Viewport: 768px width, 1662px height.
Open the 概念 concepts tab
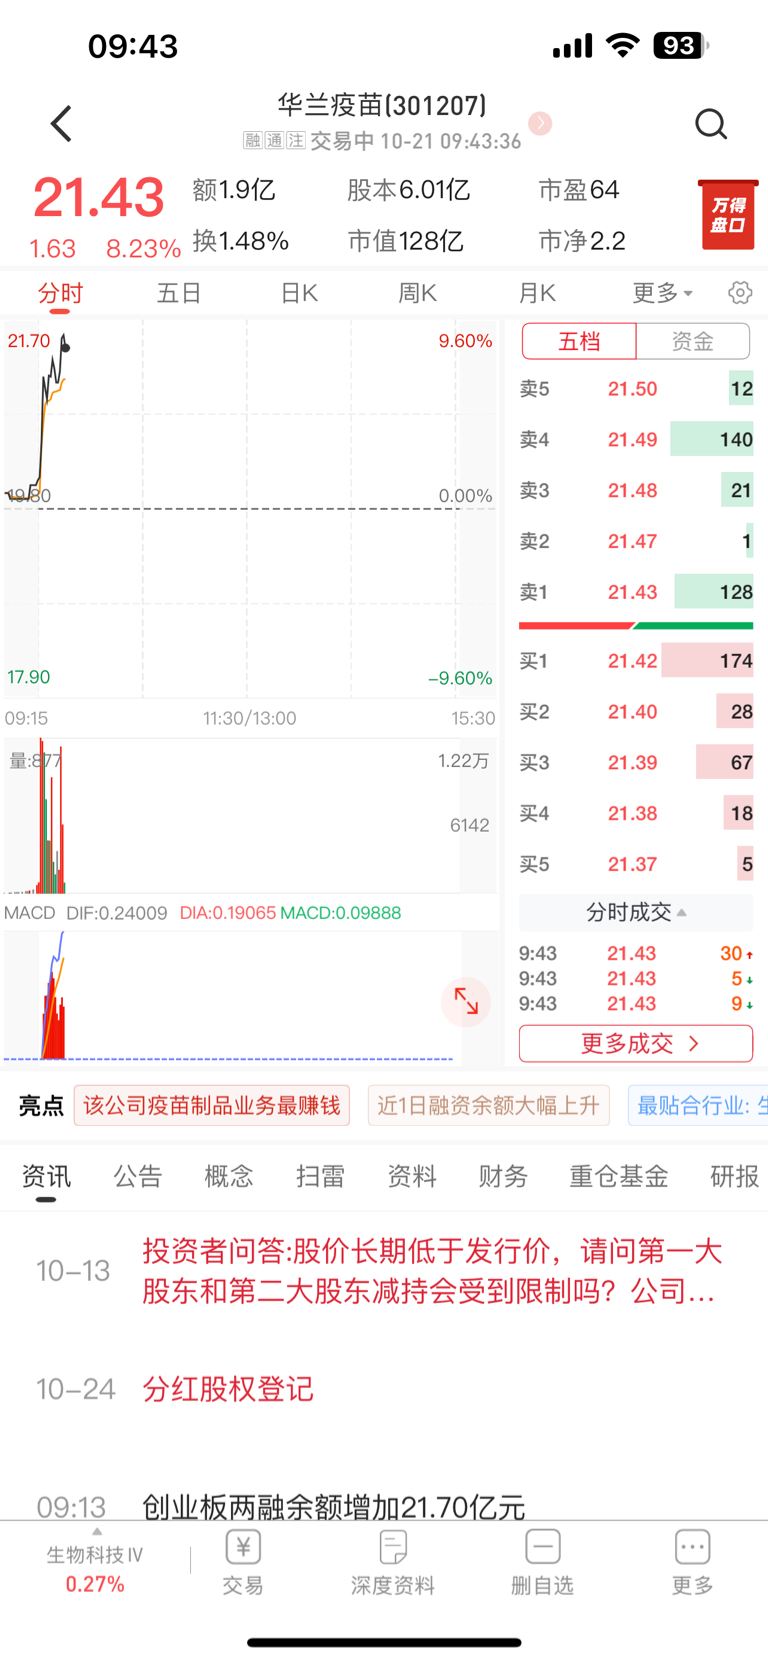229,1177
